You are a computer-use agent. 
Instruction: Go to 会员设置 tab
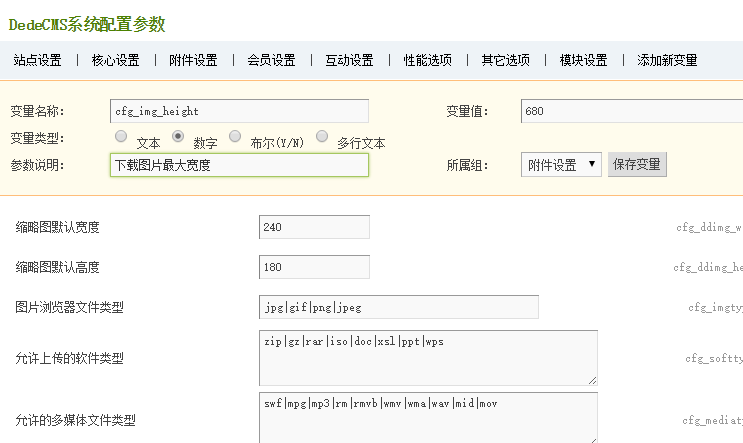click(272, 60)
